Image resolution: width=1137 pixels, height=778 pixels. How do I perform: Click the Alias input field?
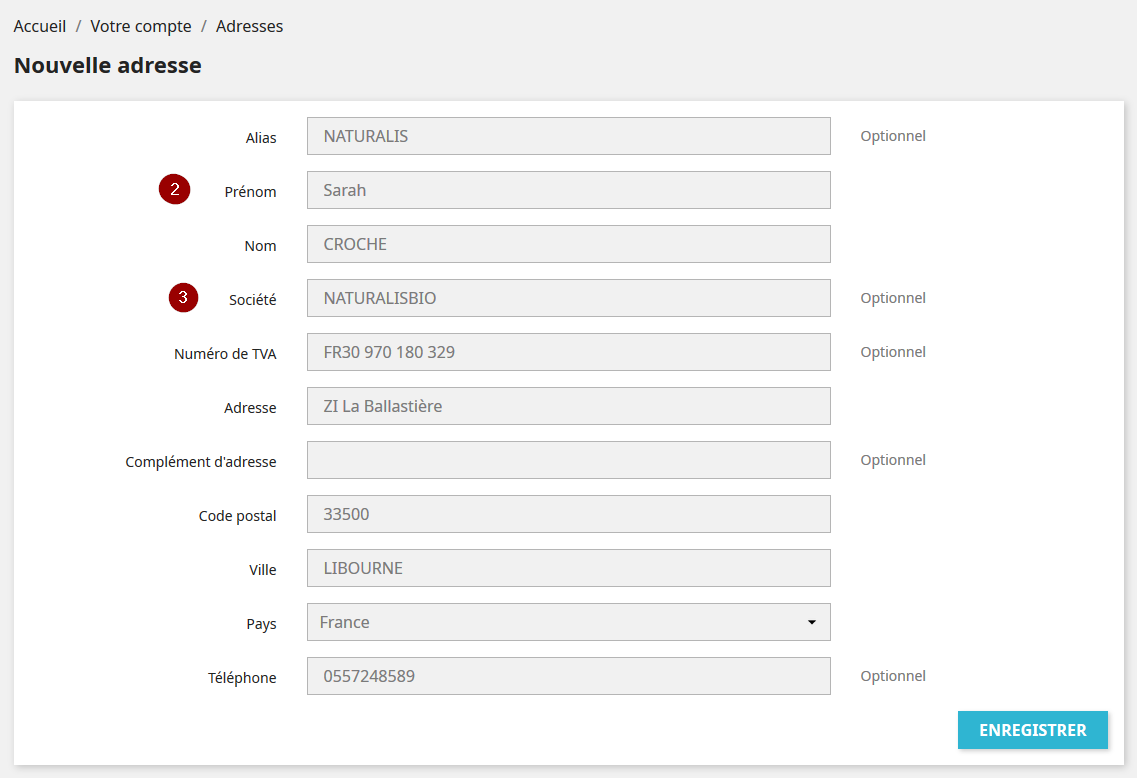568,136
